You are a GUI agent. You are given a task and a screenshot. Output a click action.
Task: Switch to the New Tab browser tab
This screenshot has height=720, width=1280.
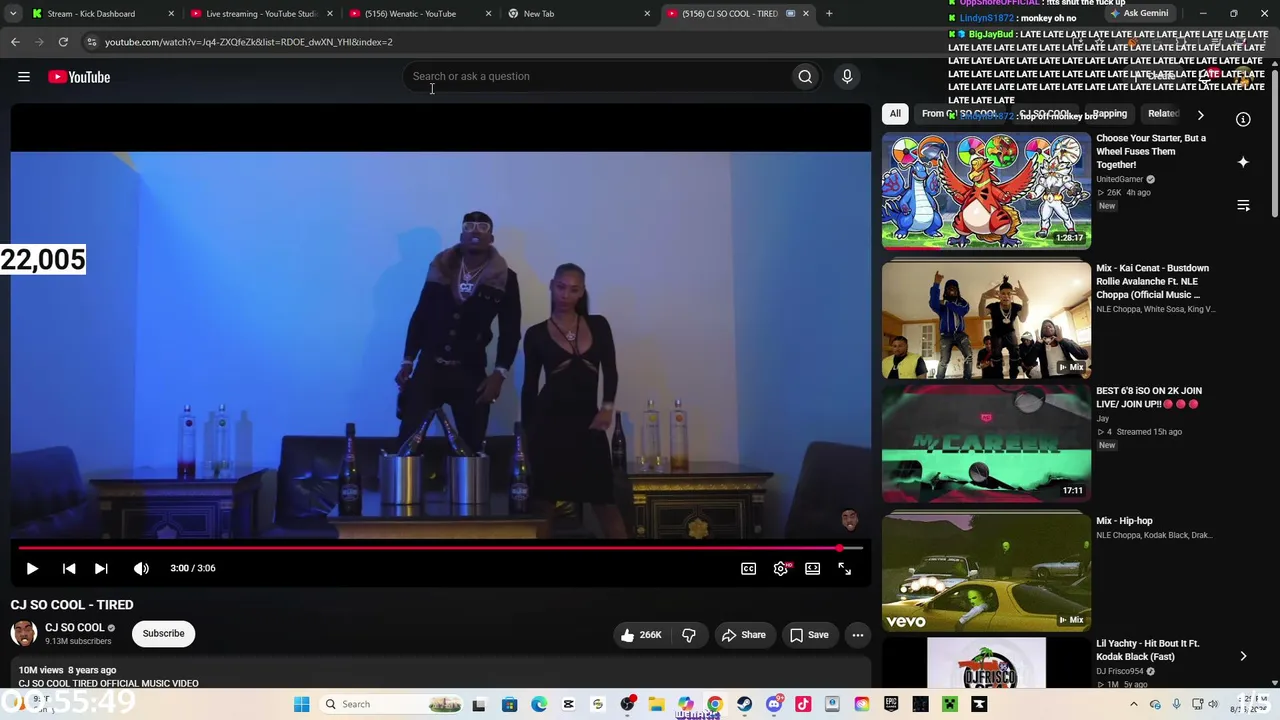click(x=578, y=14)
